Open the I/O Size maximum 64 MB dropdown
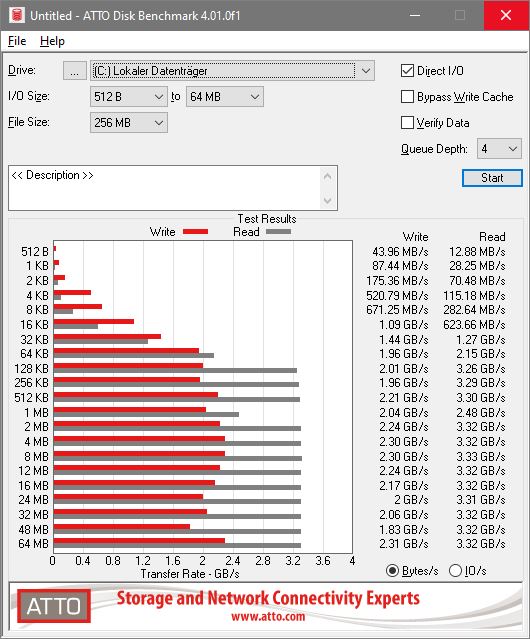This screenshot has height=639, width=530. pyautogui.click(x=225, y=97)
